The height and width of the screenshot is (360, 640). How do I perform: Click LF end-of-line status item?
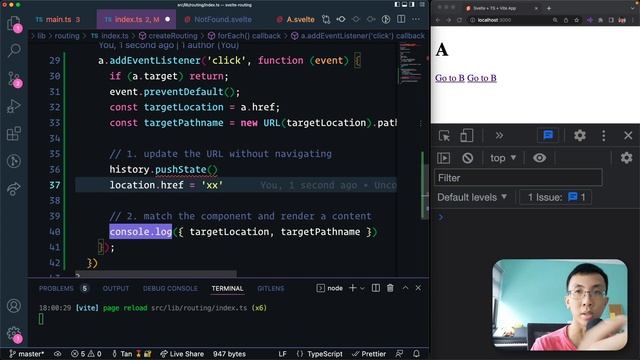282,354
